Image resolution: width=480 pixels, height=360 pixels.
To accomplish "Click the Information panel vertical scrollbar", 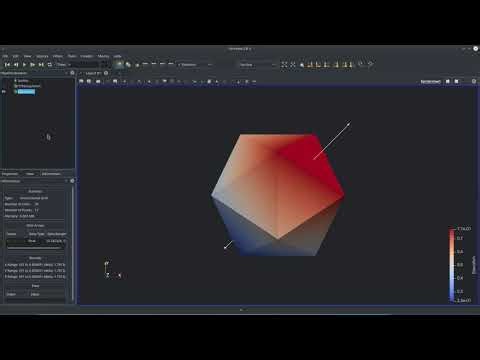I will 73,243.
